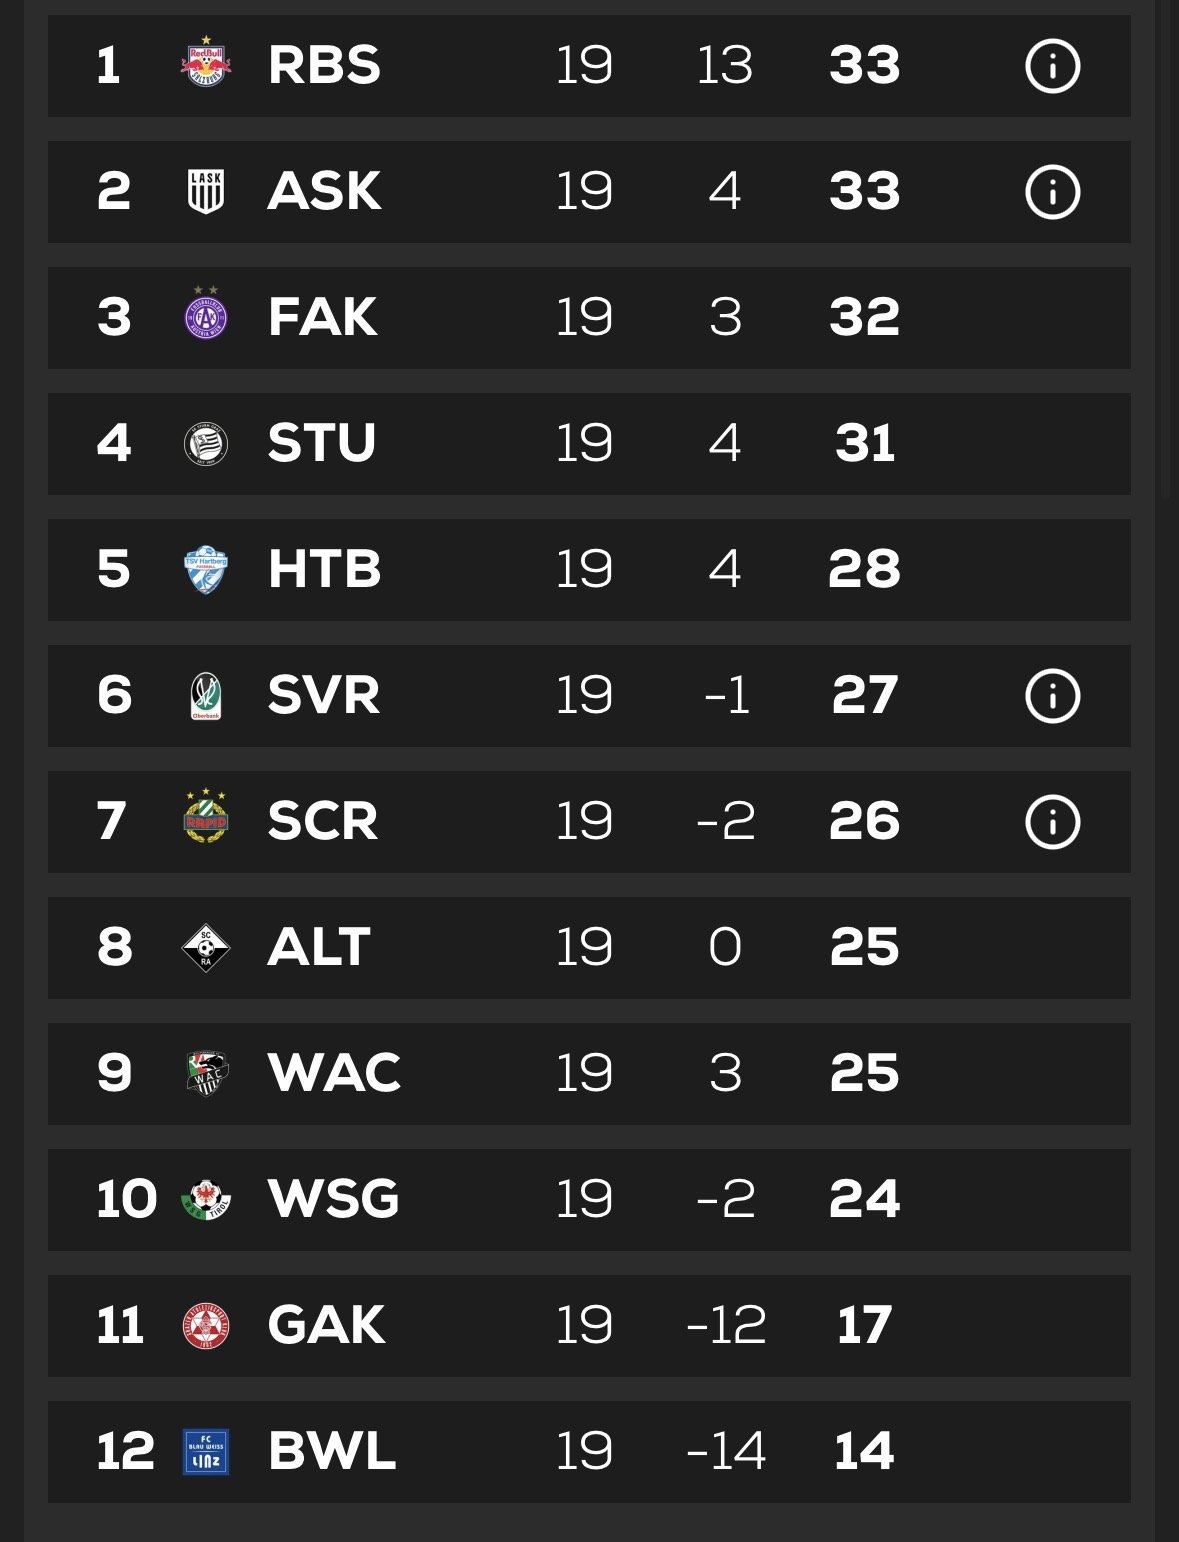Click the Wolfsberger AC wolf crest
This screenshot has width=1179, height=1542.
(207, 1073)
